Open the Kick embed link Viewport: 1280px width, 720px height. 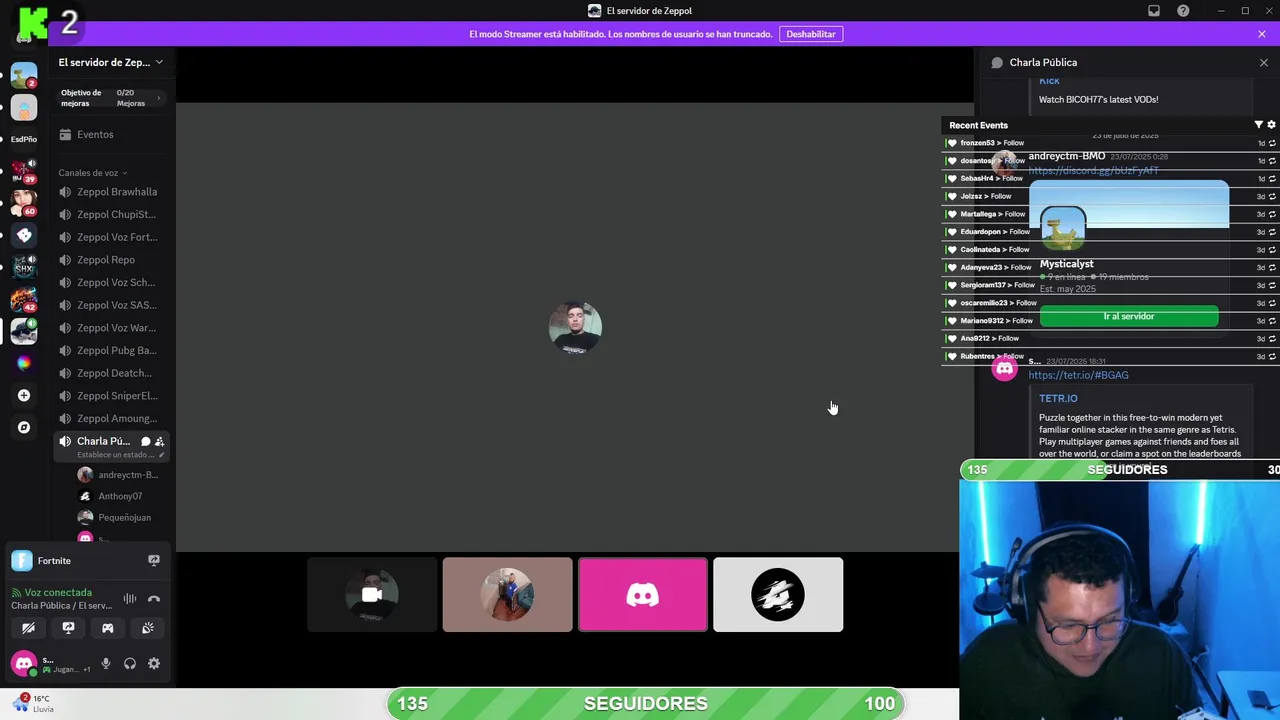click(x=1049, y=81)
